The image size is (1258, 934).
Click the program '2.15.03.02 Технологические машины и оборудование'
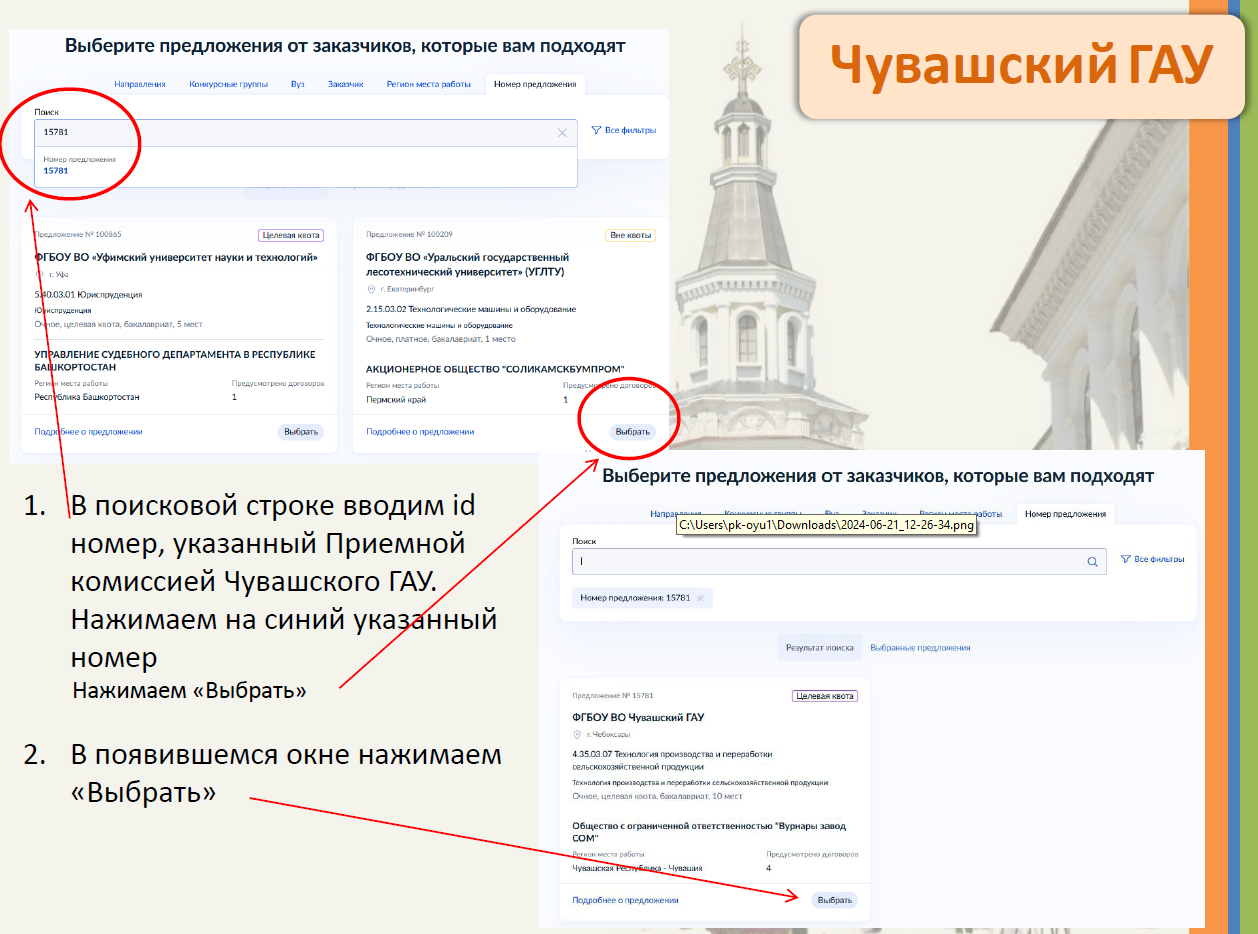pos(471,310)
